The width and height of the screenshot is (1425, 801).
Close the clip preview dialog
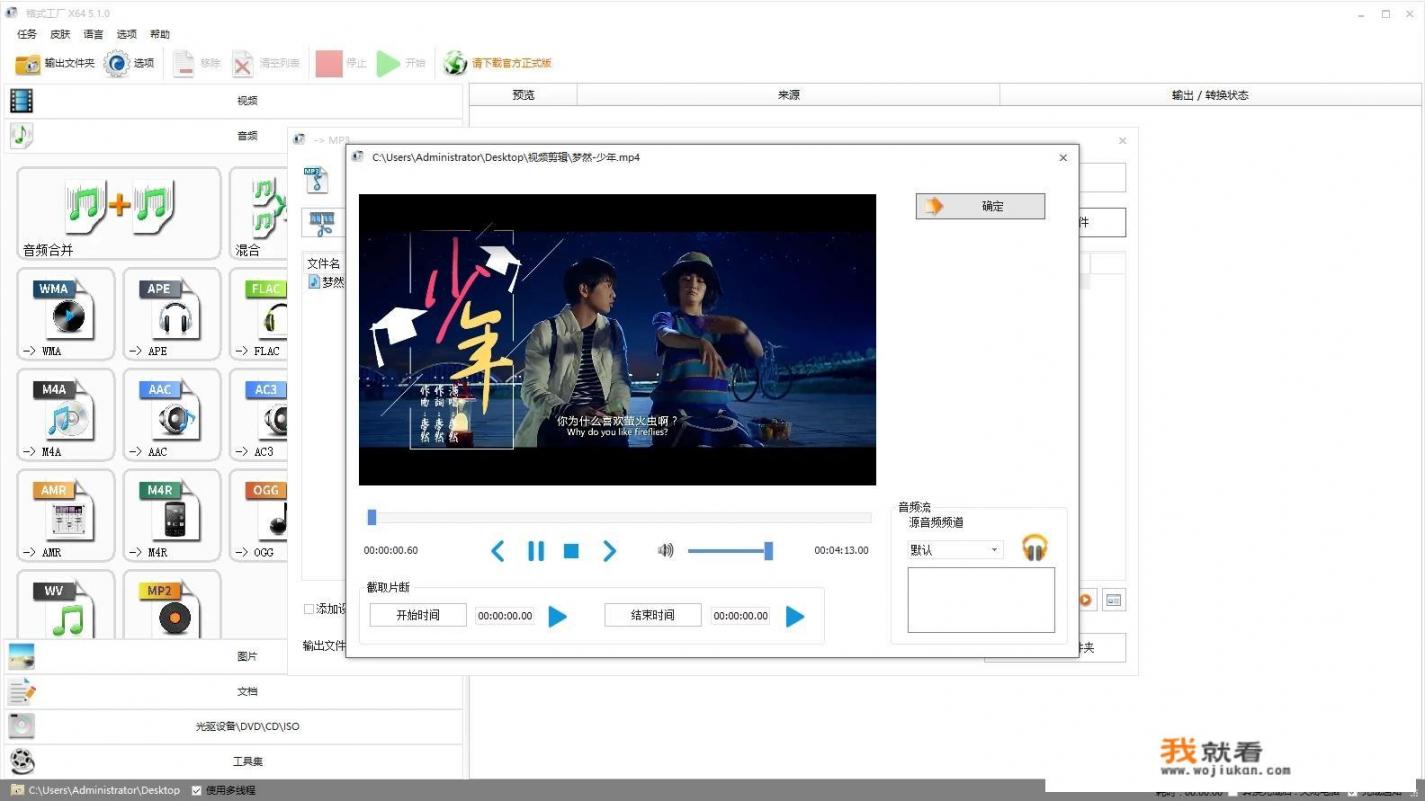(x=1063, y=158)
